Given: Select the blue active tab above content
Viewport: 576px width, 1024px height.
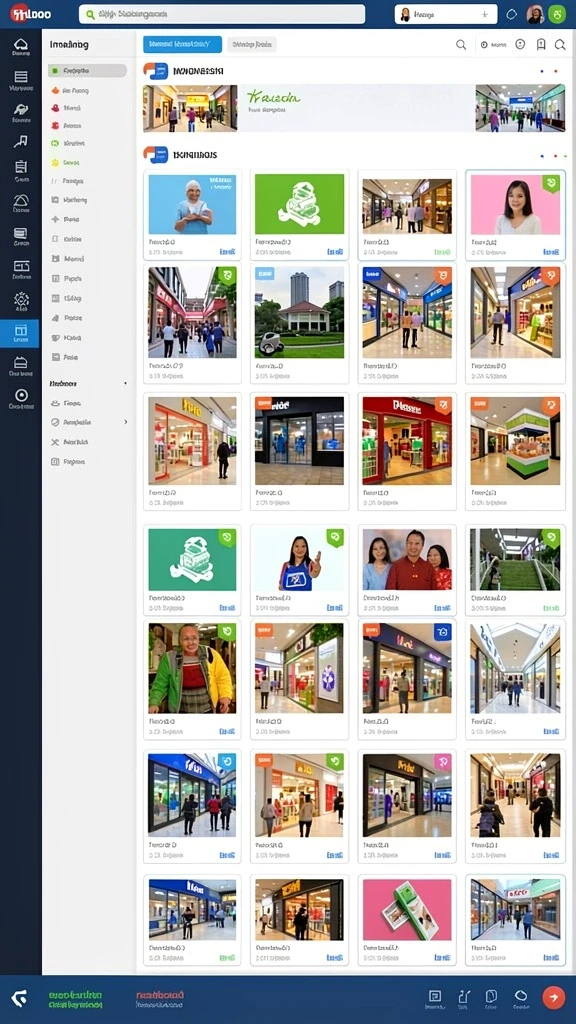Looking at the screenshot, I should 182,44.
